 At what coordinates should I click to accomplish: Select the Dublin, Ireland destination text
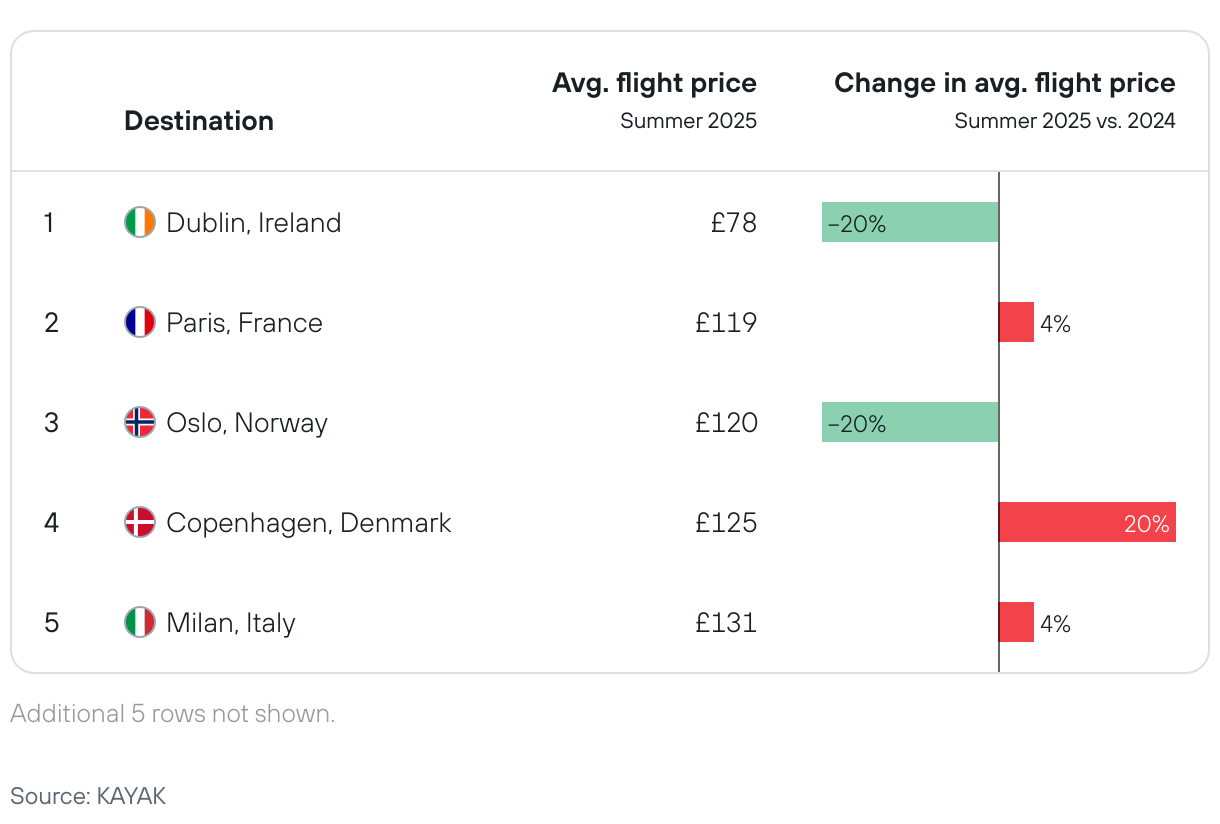point(254,222)
